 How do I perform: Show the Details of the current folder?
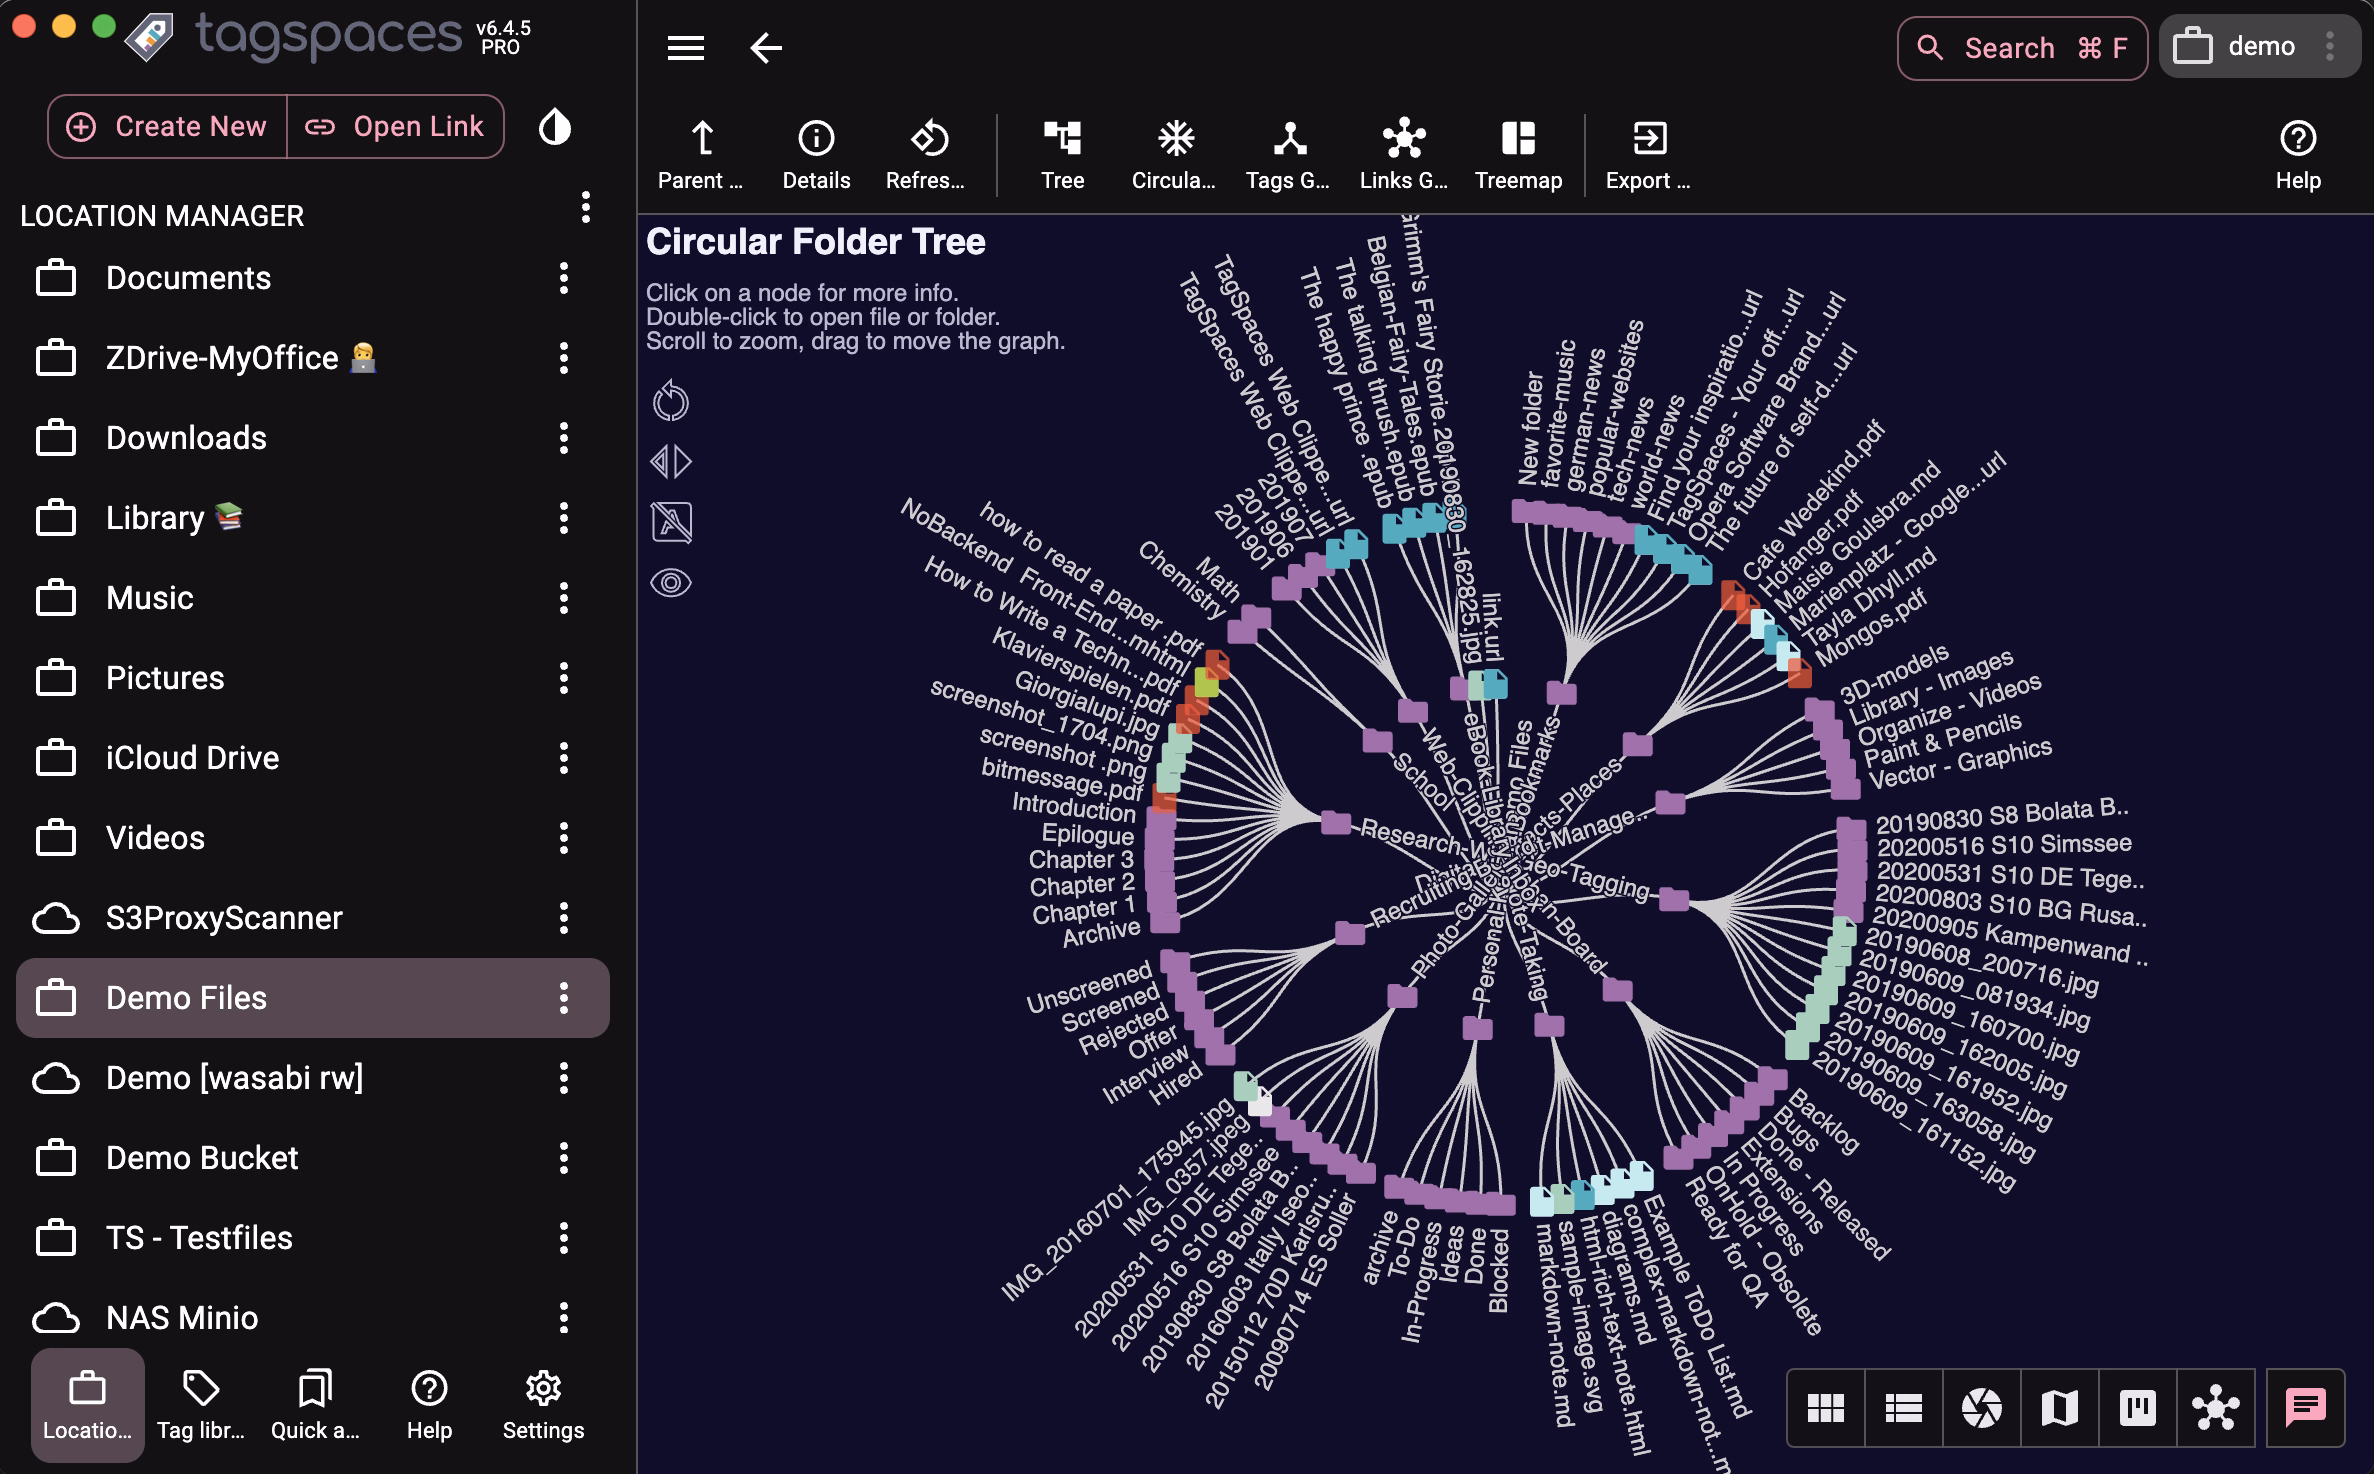click(815, 152)
